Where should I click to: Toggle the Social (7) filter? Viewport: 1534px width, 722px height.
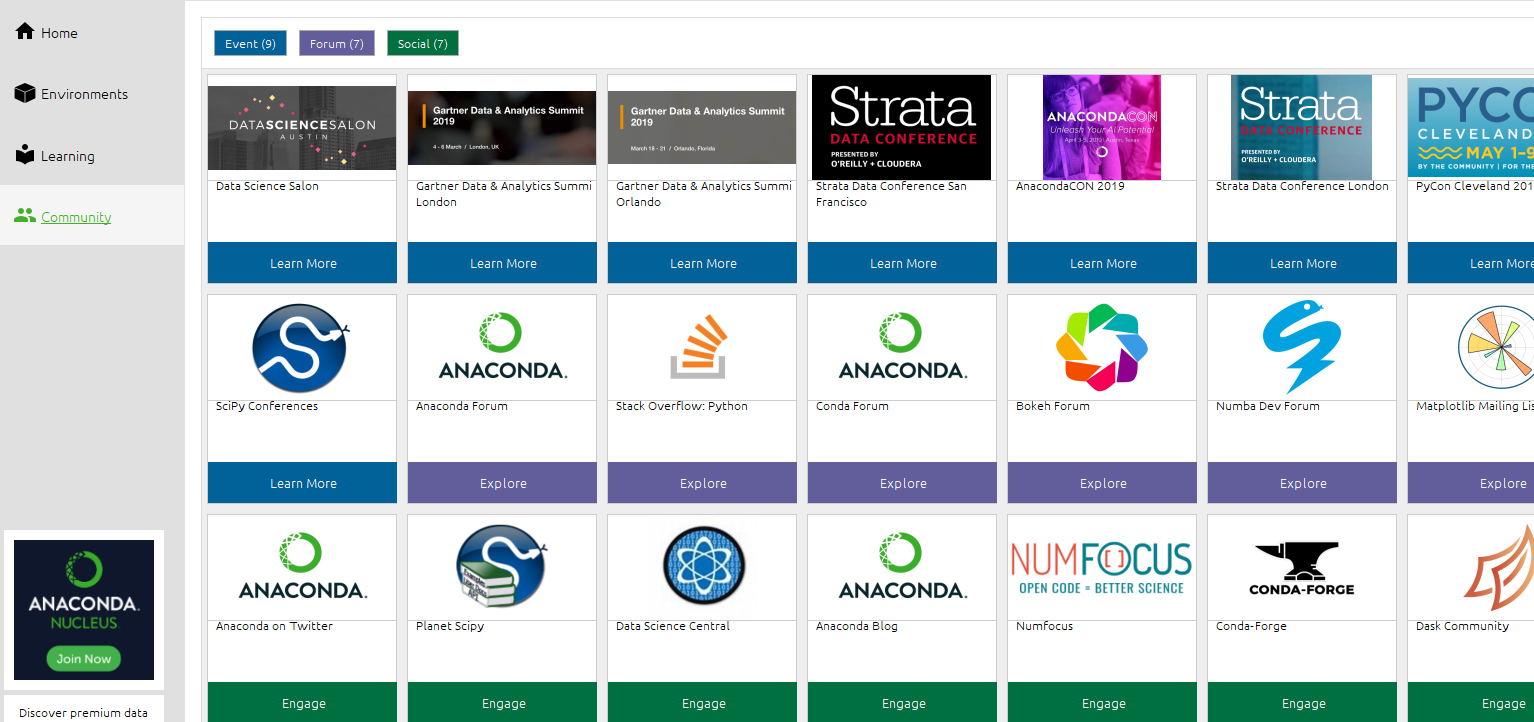coord(423,43)
